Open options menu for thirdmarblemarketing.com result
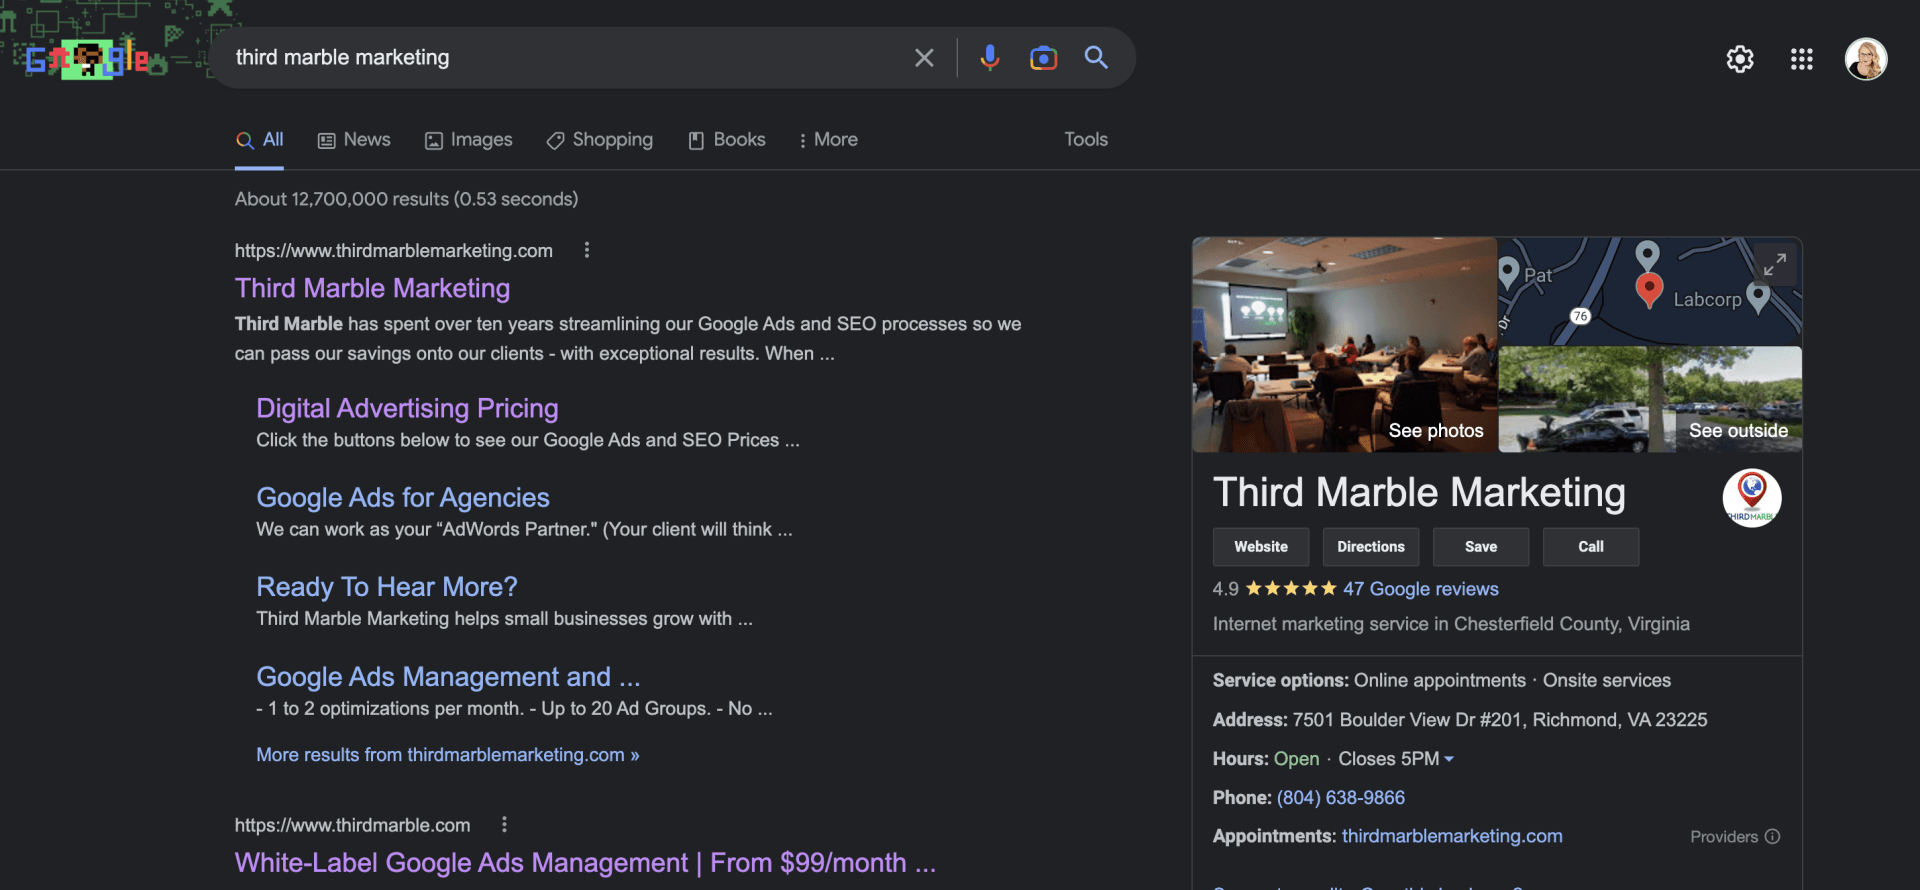1920x890 pixels. point(587,250)
